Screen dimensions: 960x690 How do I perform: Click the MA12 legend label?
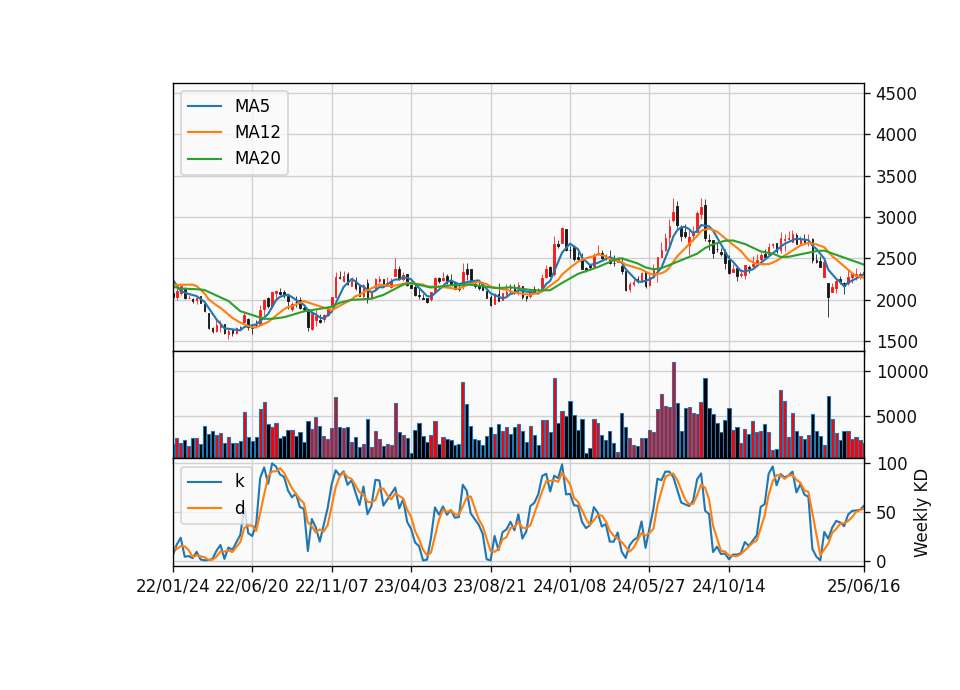pos(257,132)
